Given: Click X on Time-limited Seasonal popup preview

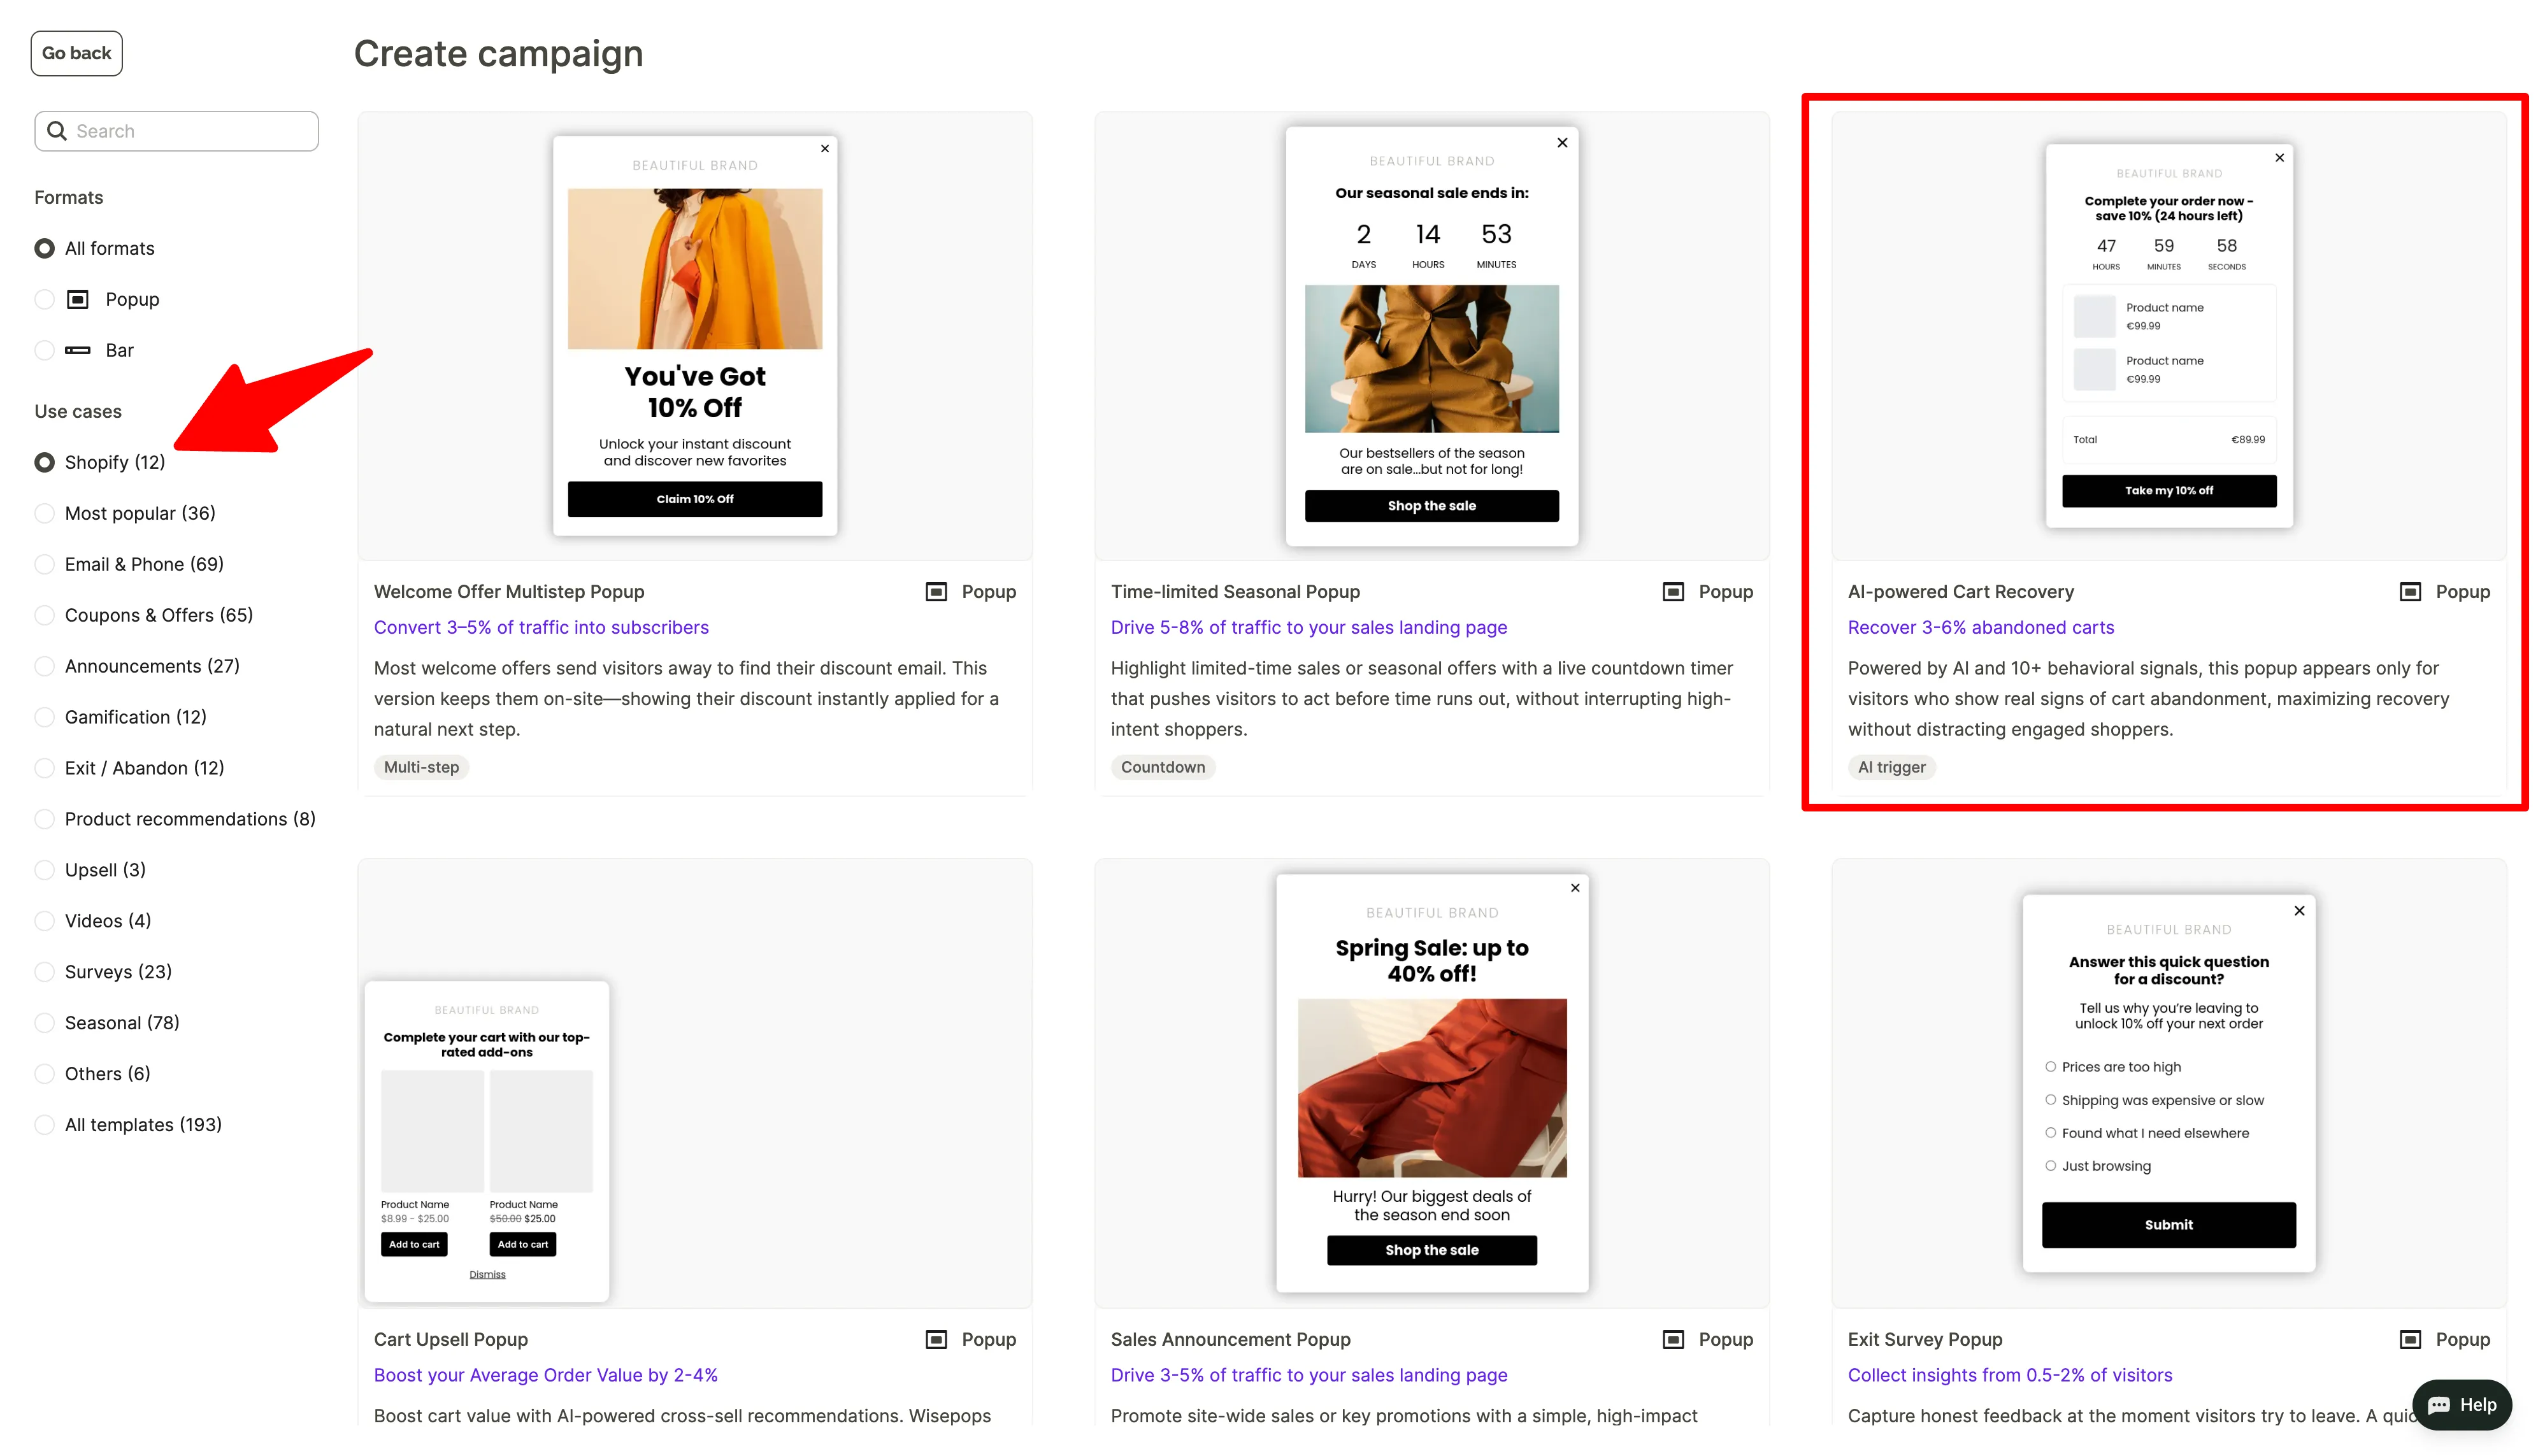Looking at the screenshot, I should click(x=1562, y=143).
